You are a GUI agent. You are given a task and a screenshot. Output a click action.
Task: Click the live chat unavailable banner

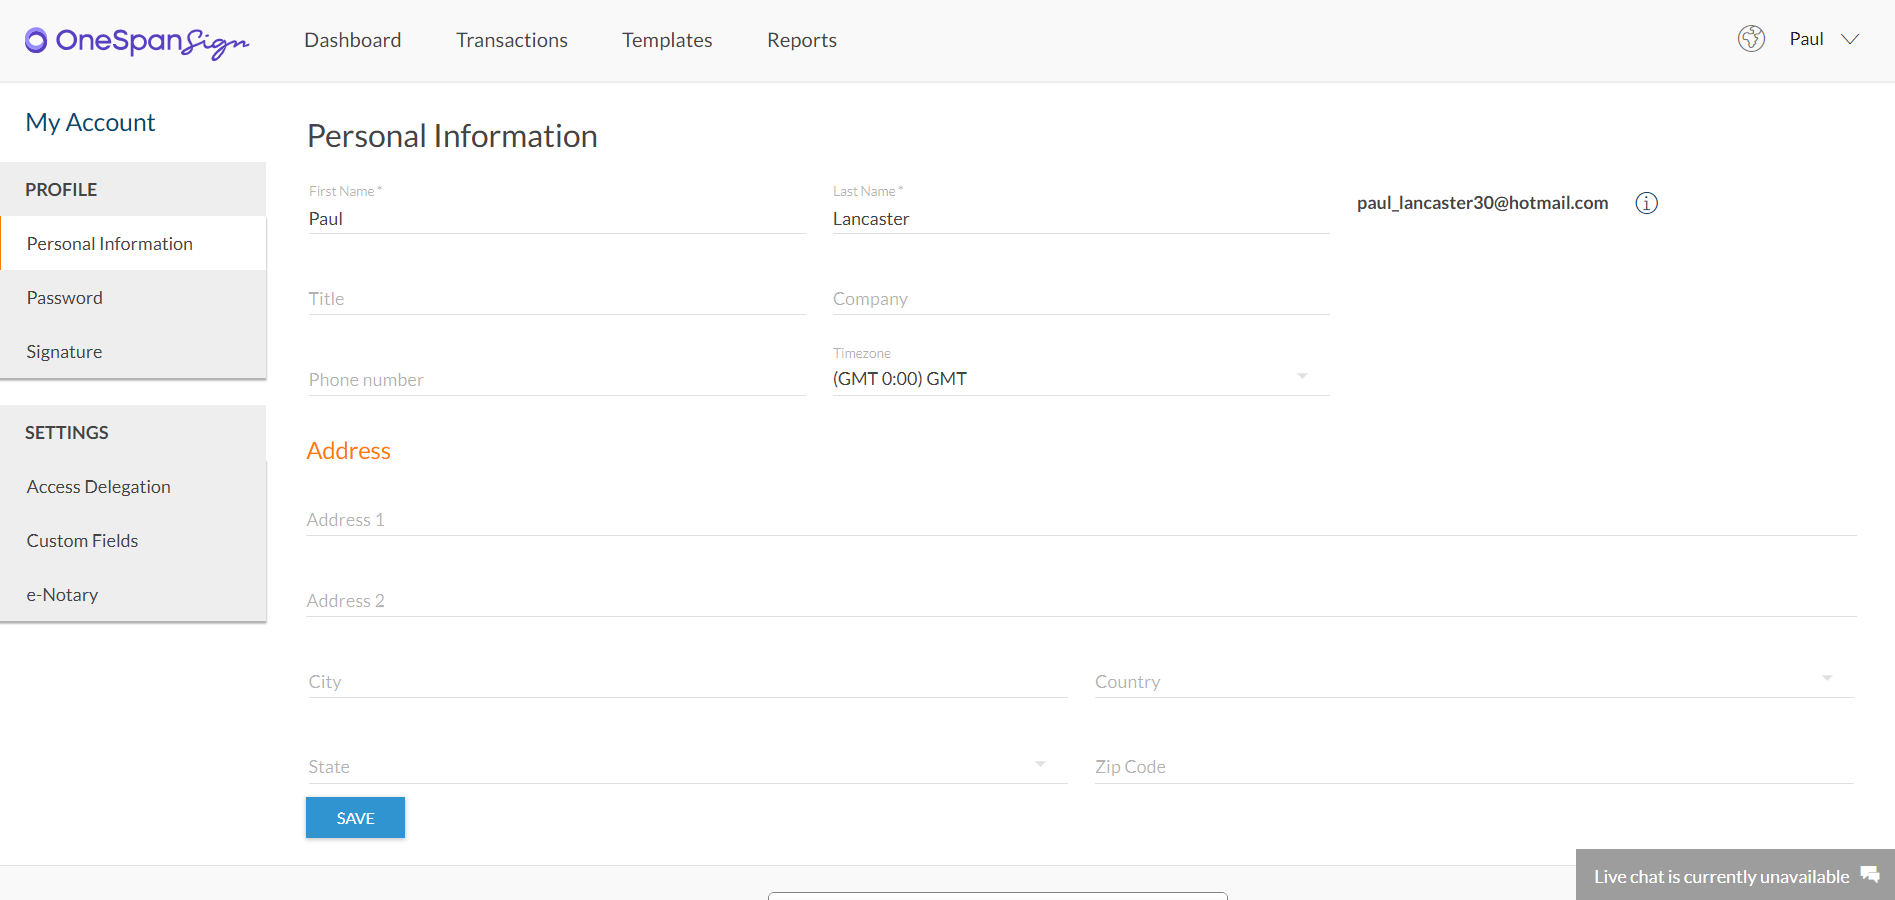tap(1735, 875)
